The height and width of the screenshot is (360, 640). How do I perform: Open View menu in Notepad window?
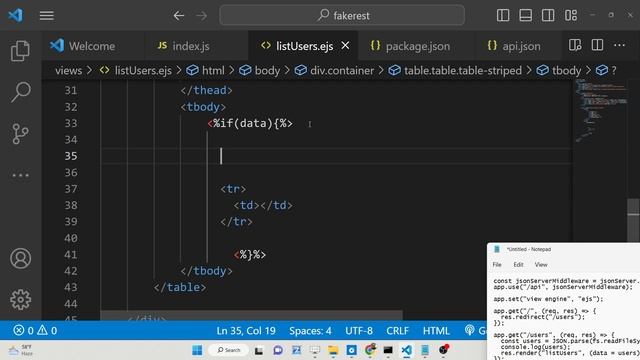541,264
